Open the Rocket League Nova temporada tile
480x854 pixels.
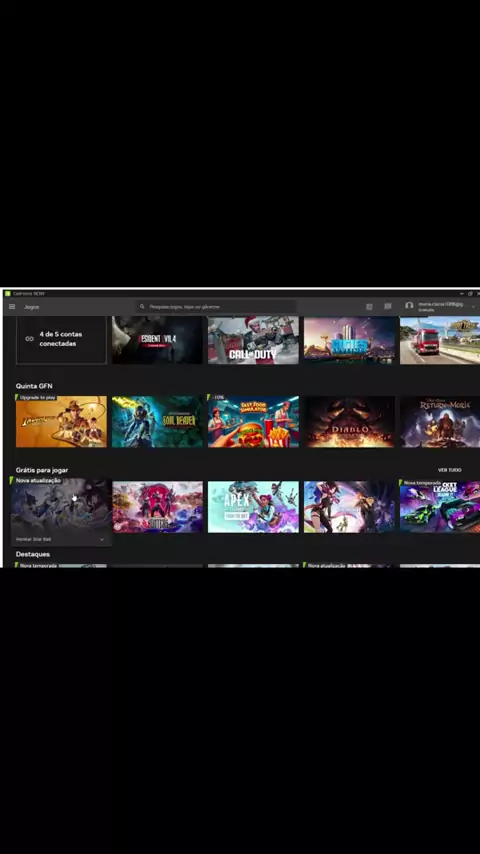(x=440, y=507)
